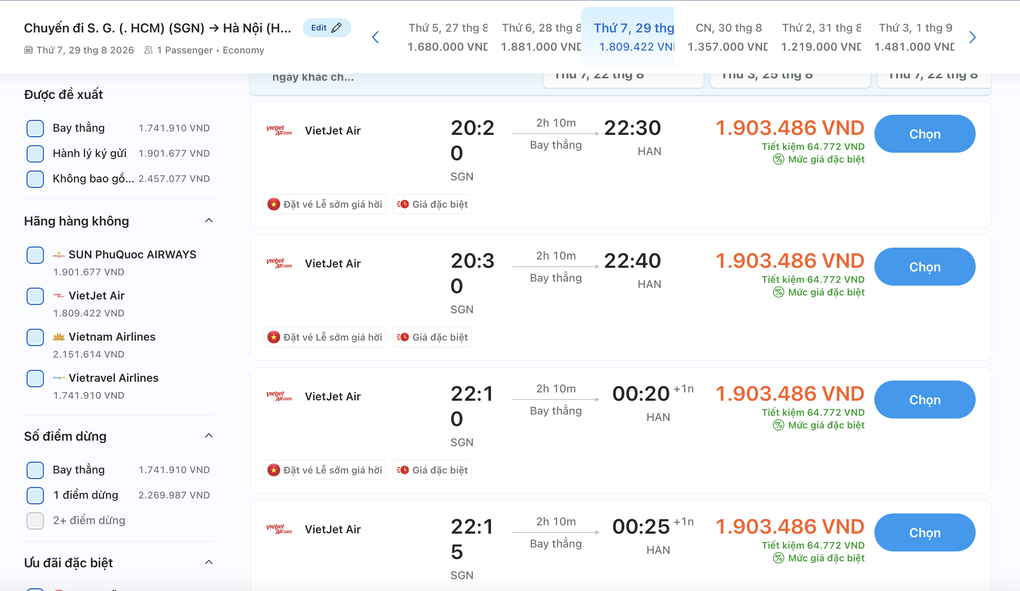Filter by SUN PhuQuoc AIRWAYS airline
The image size is (1020, 591).
[35, 255]
